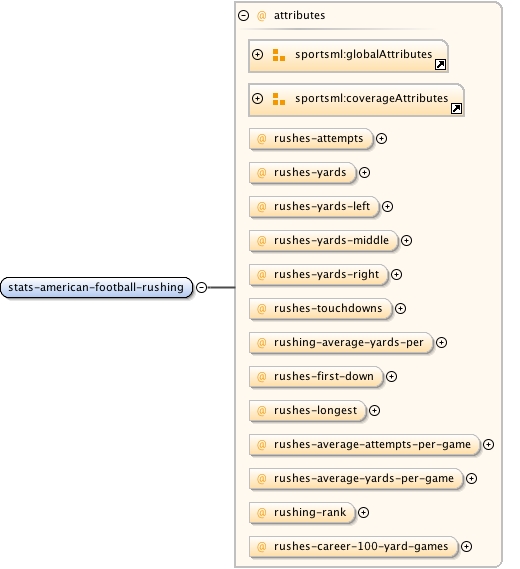Click the @ icon of rushing-rank
This screenshot has height=569, width=520.
click(261, 512)
